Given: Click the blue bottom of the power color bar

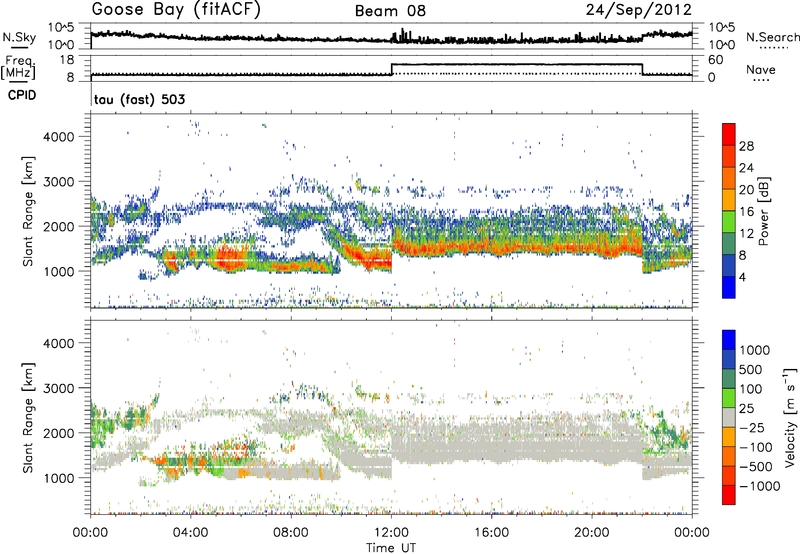Looking at the screenshot, I should (x=729, y=287).
